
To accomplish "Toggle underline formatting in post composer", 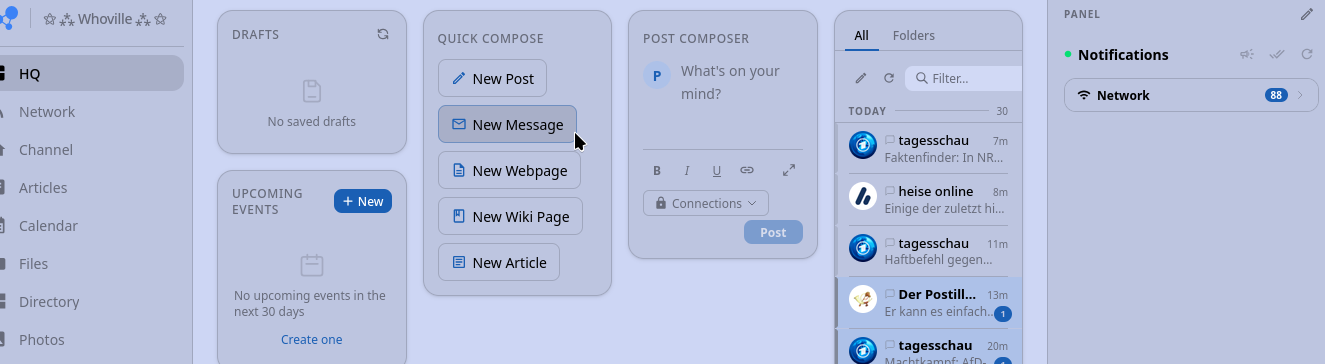I will pos(717,170).
